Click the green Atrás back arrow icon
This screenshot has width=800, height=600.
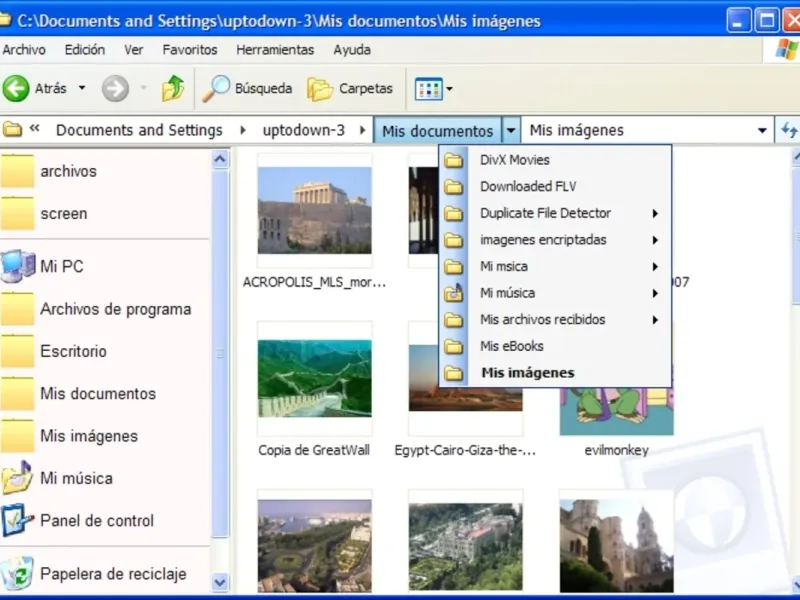coord(16,88)
